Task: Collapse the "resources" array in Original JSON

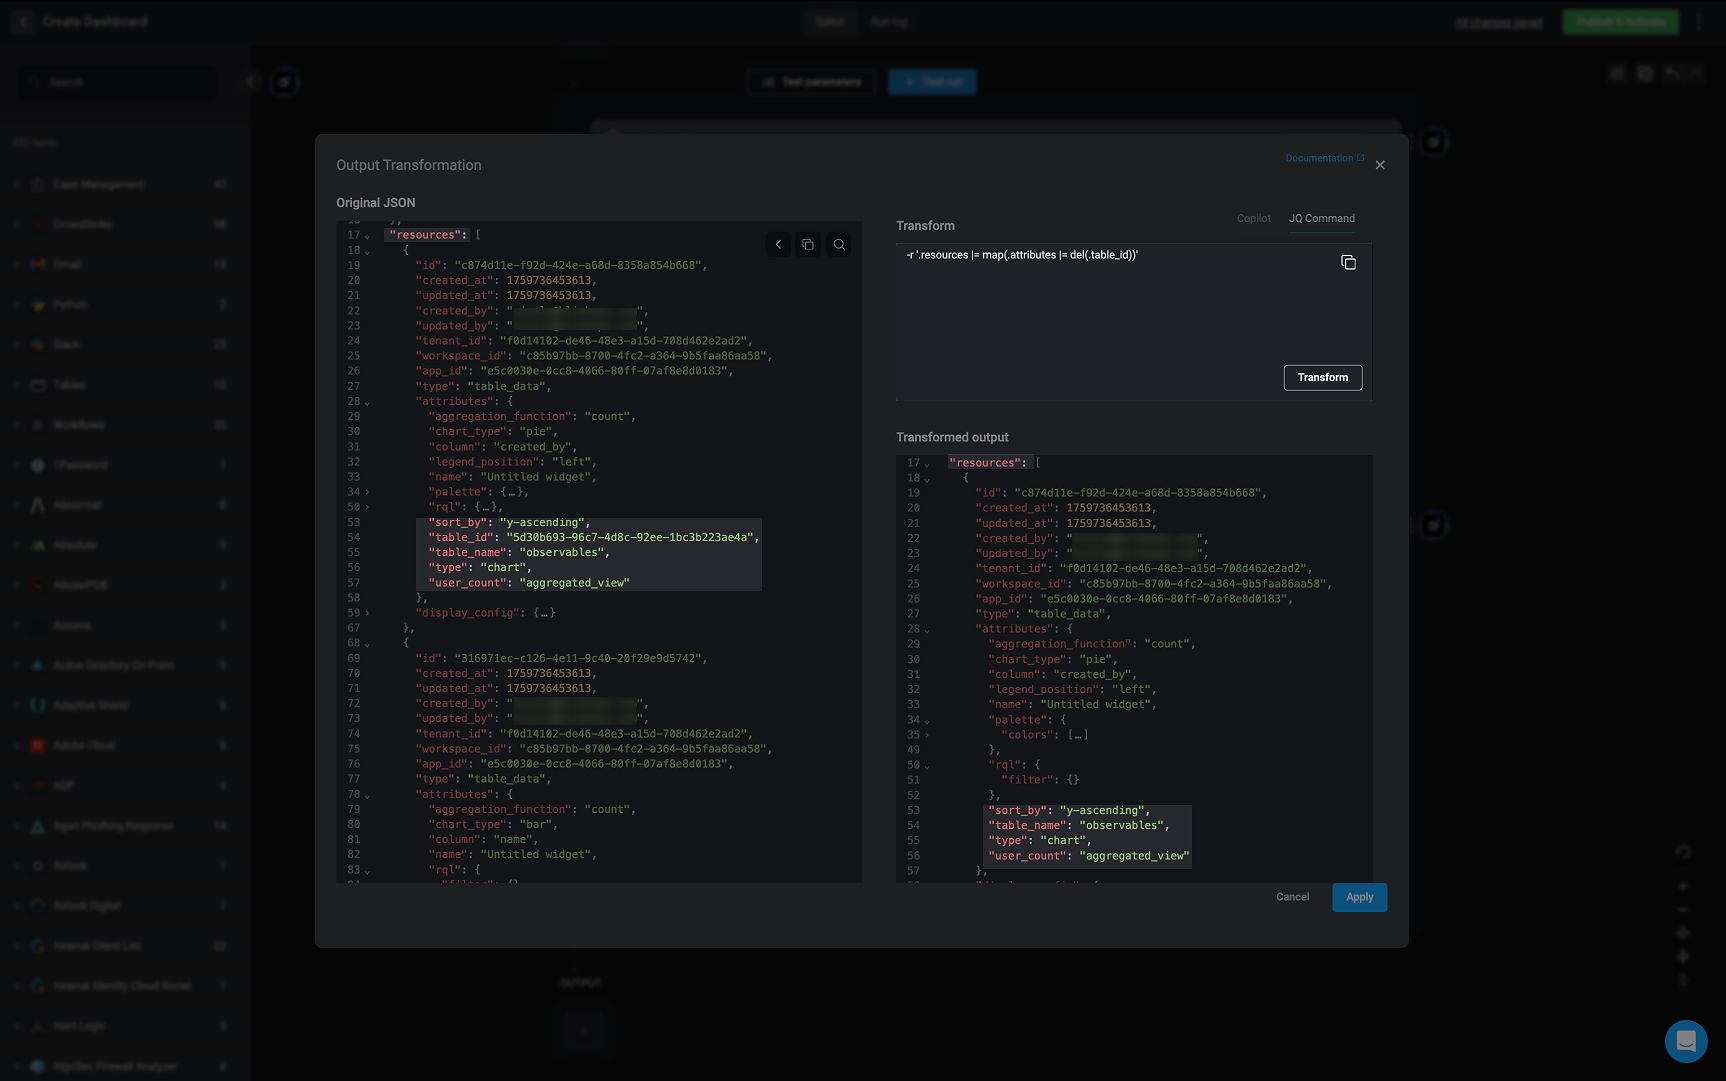Action: [x=368, y=236]
